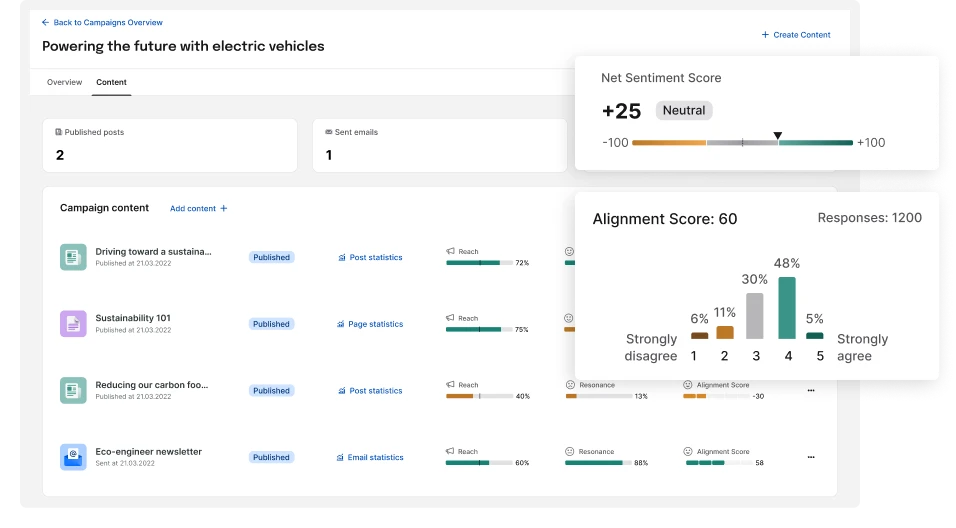Click Published badge for Sustainability 101
The height and width of the screenshot is (528, 956).
271,324
